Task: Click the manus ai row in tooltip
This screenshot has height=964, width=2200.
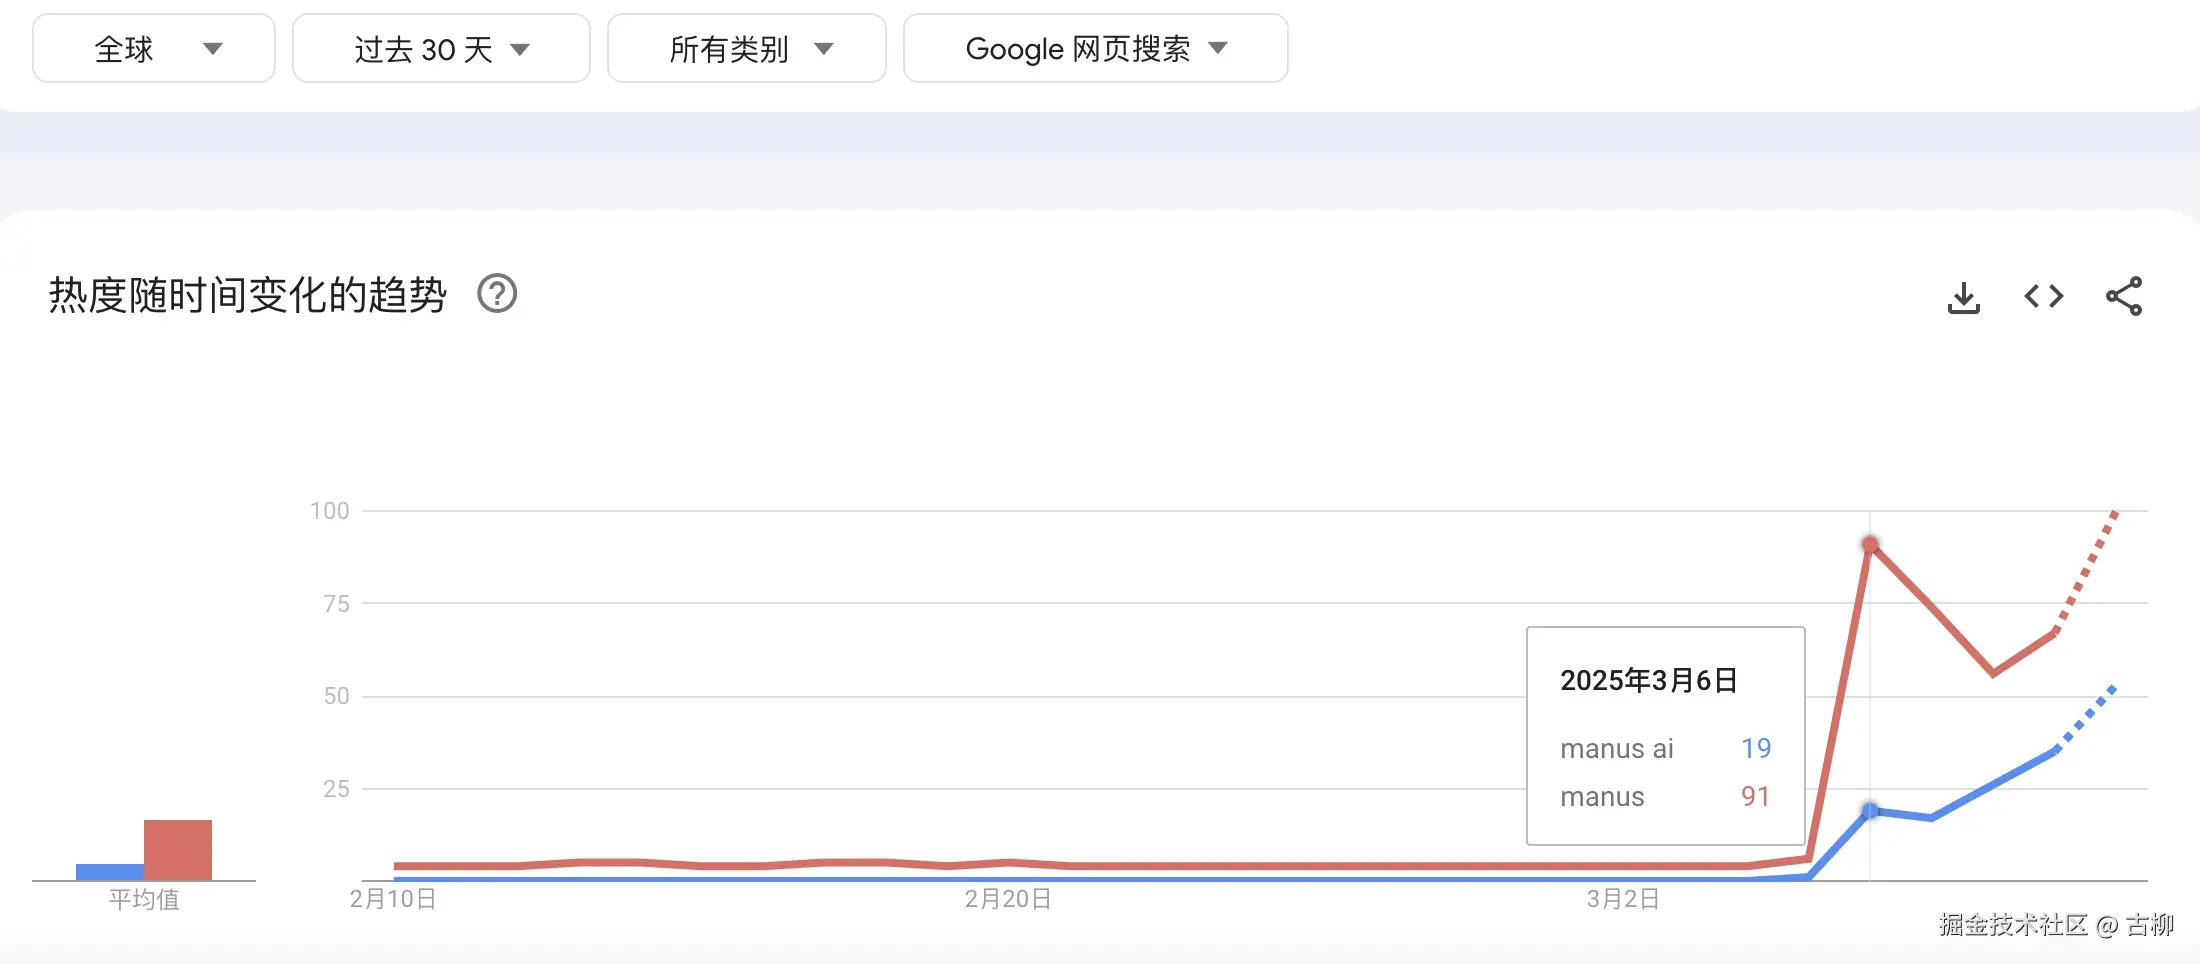Action: pyautogui.click(x=1665, y=748)
